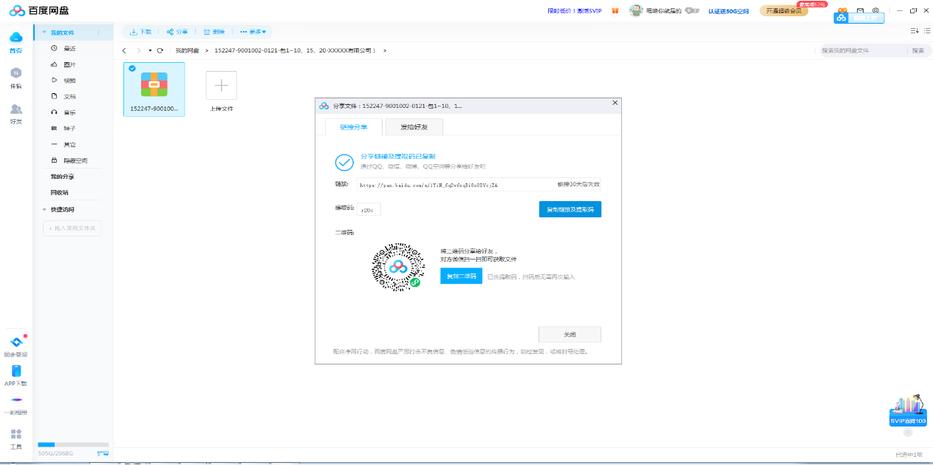The height and width of the screenshot is (465, 933).
Task: Open Recycle Bin in sidebar
Action: [60, 193]
